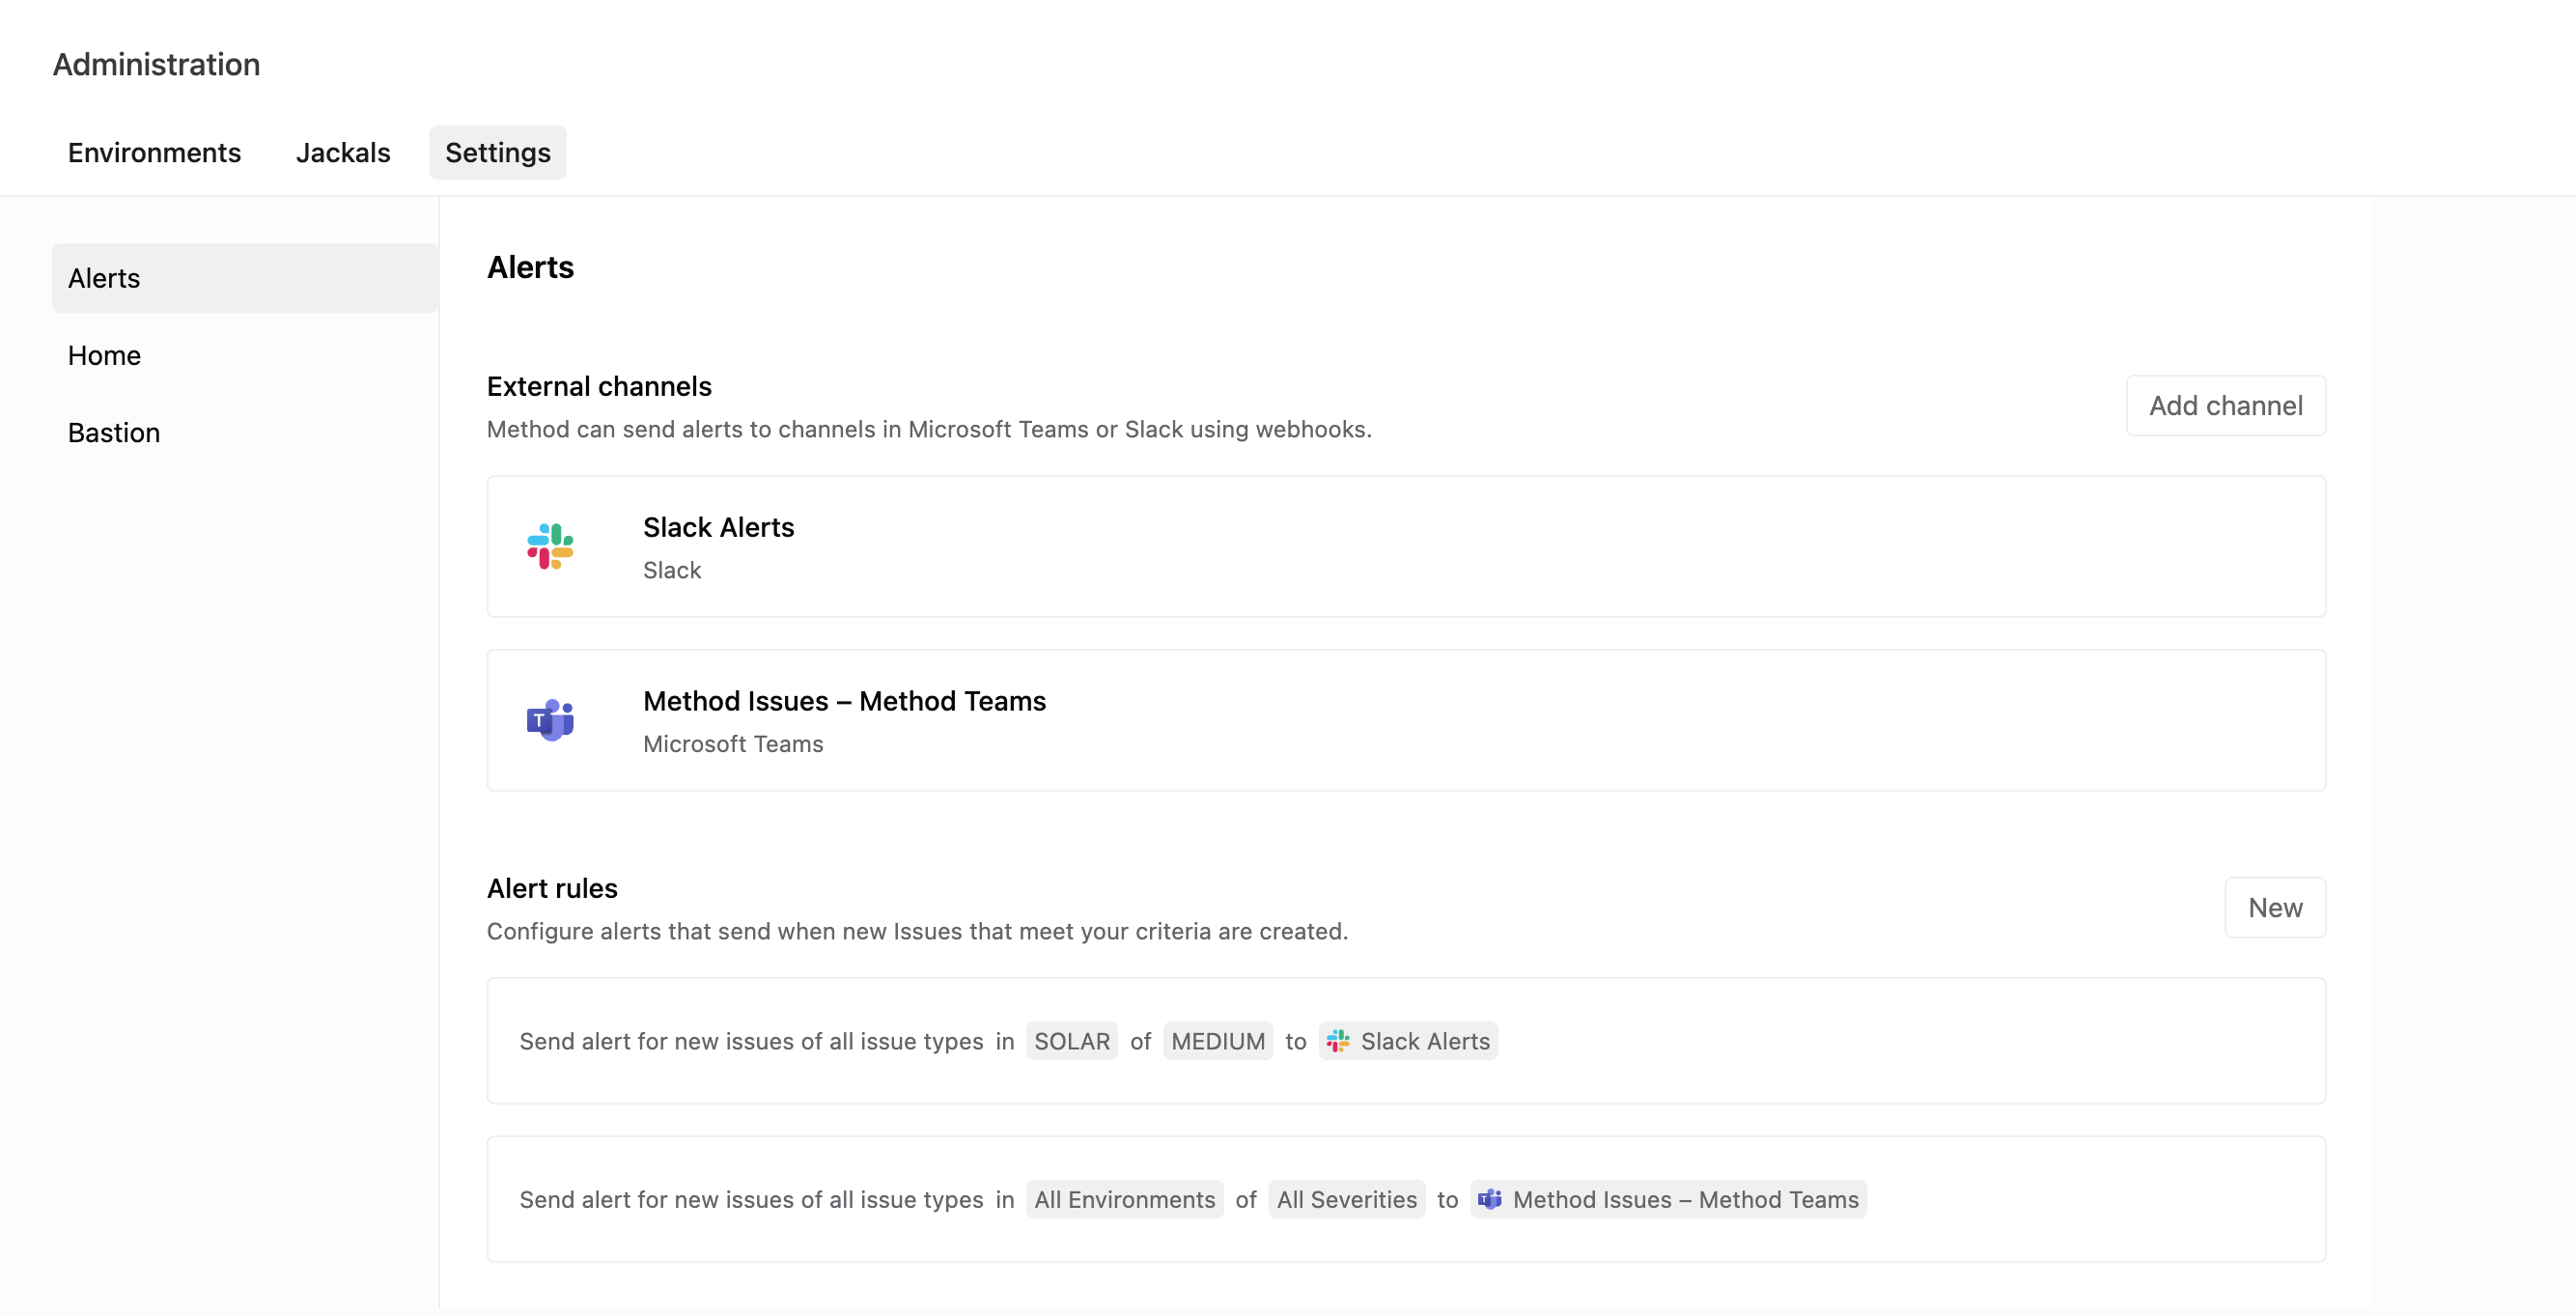This screenshot has width=2576, height=1315.
Task: Click the MEDIUM severity tag
Action: point(1217,1041)
